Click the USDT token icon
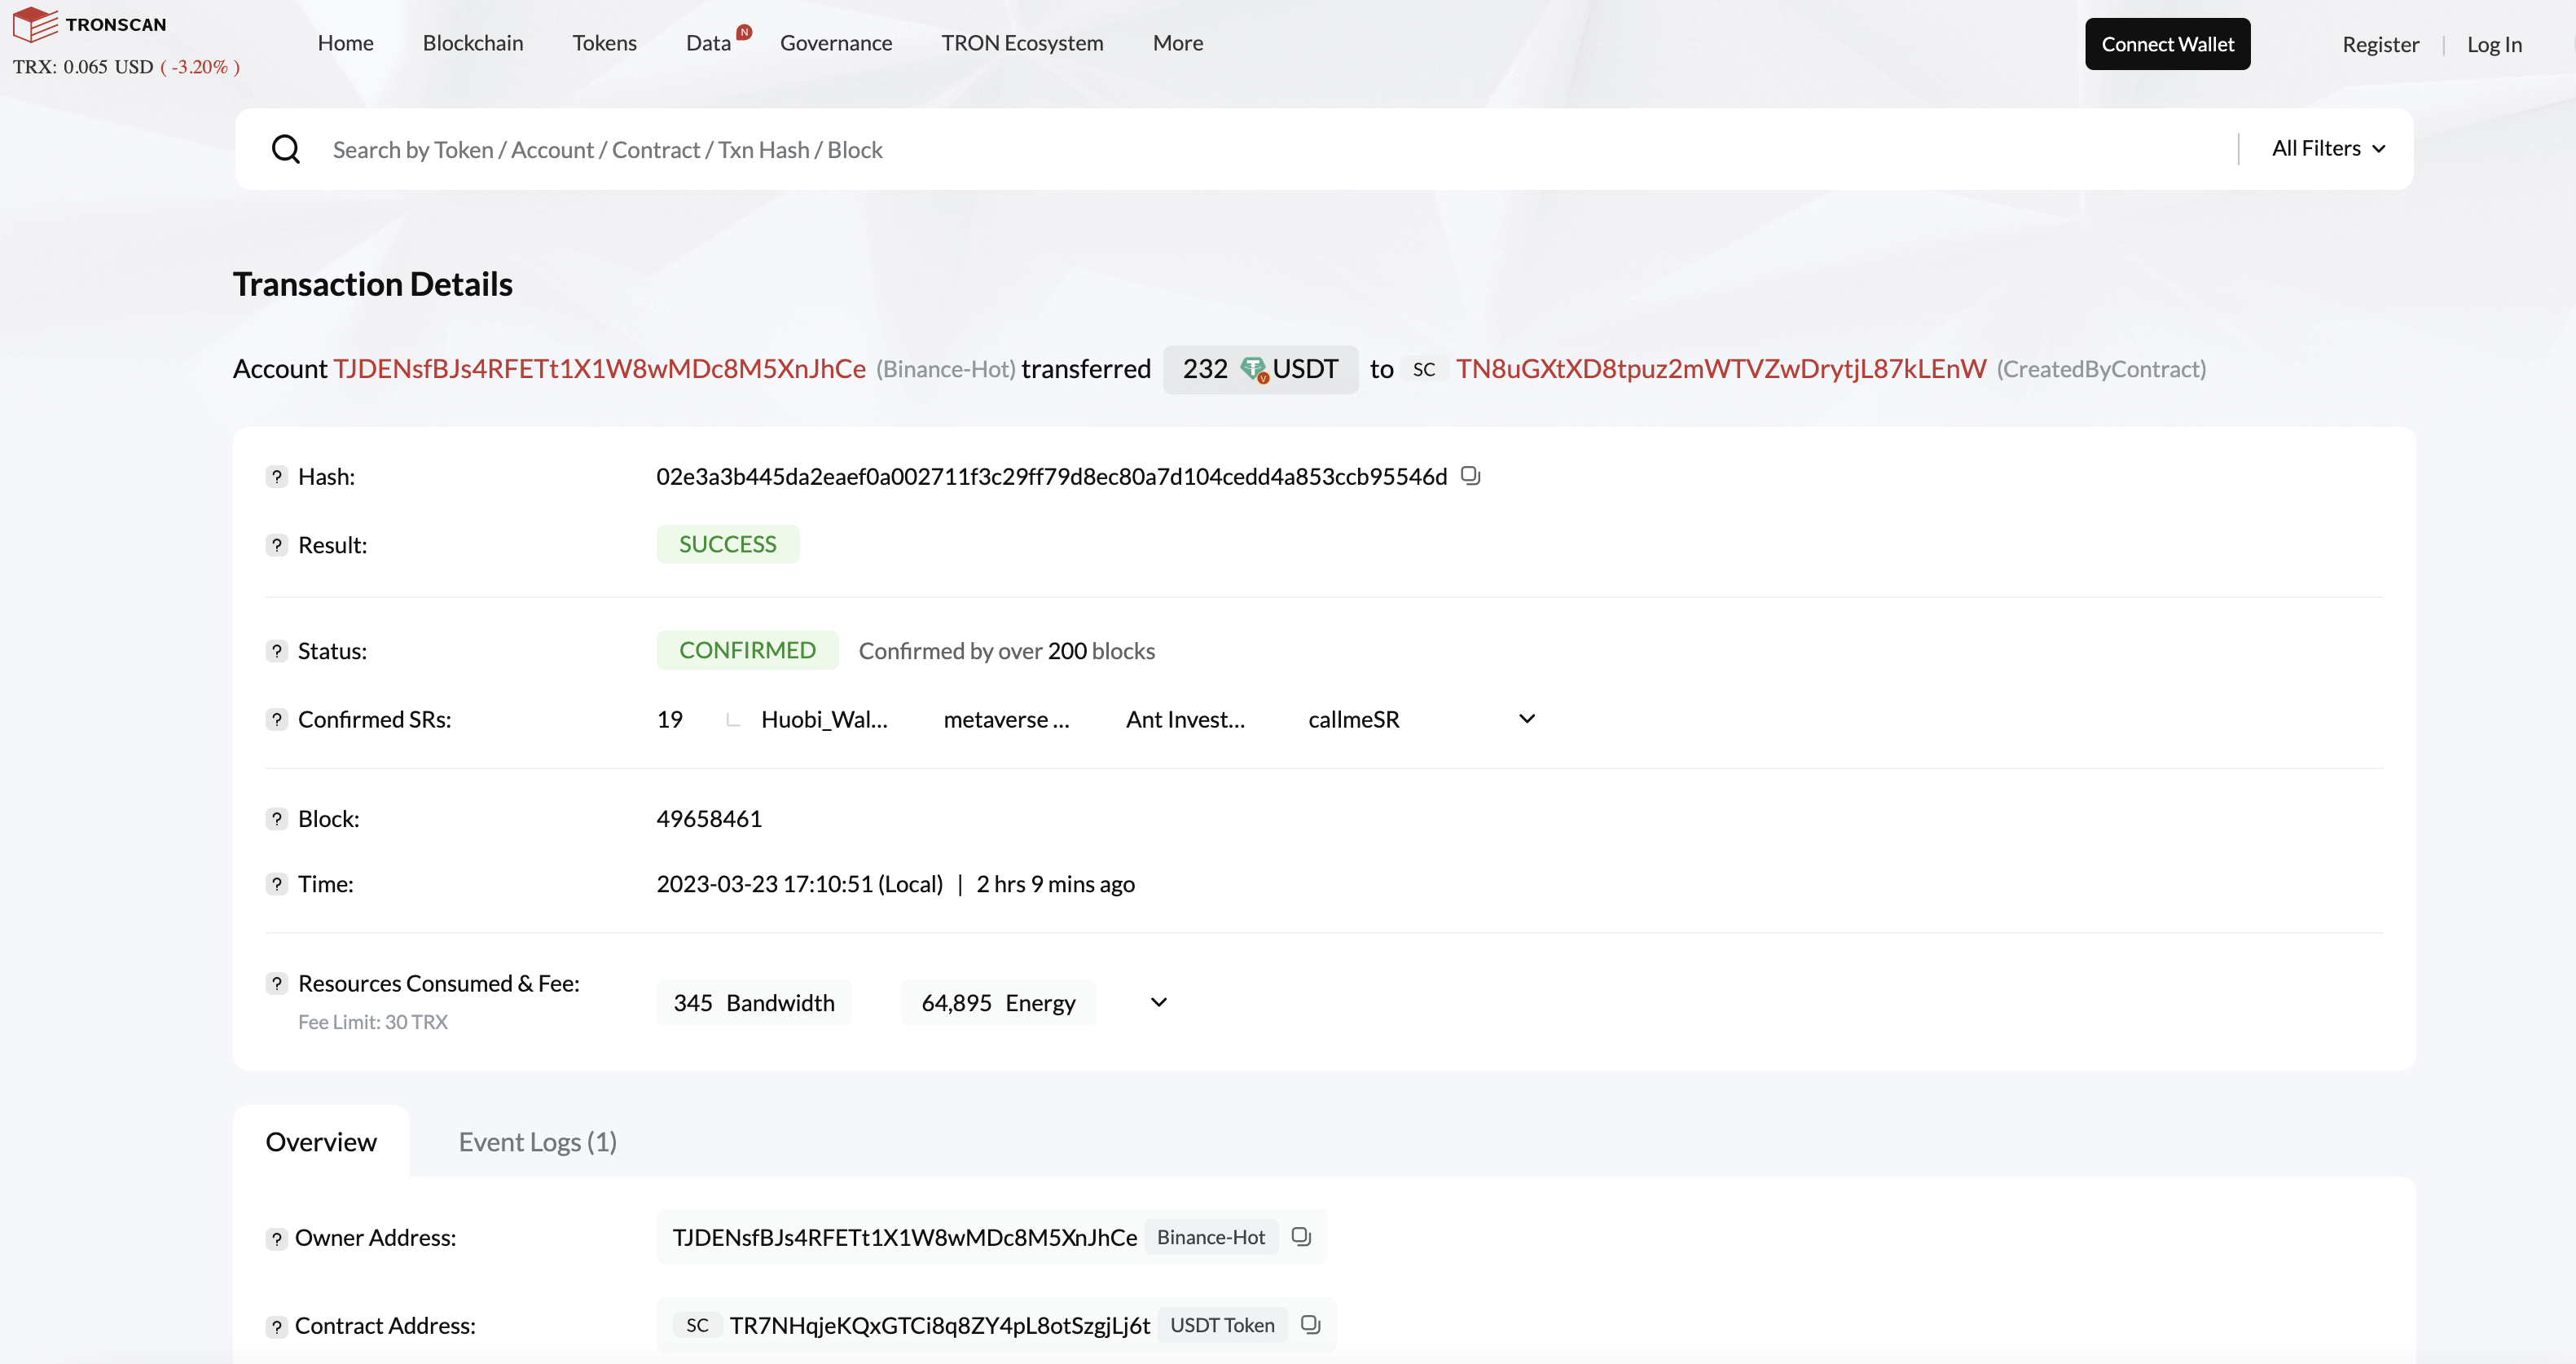 (1254, 369)
